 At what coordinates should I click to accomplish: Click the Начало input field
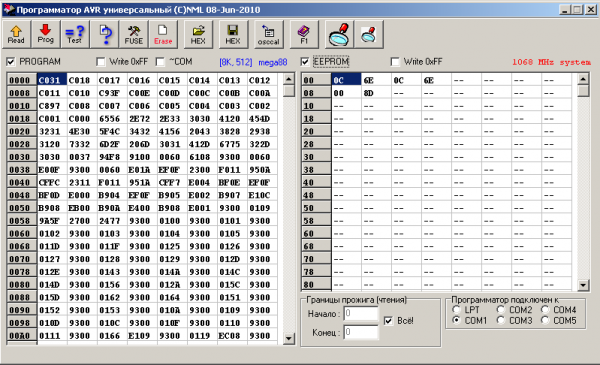click(x=361, y=314)
